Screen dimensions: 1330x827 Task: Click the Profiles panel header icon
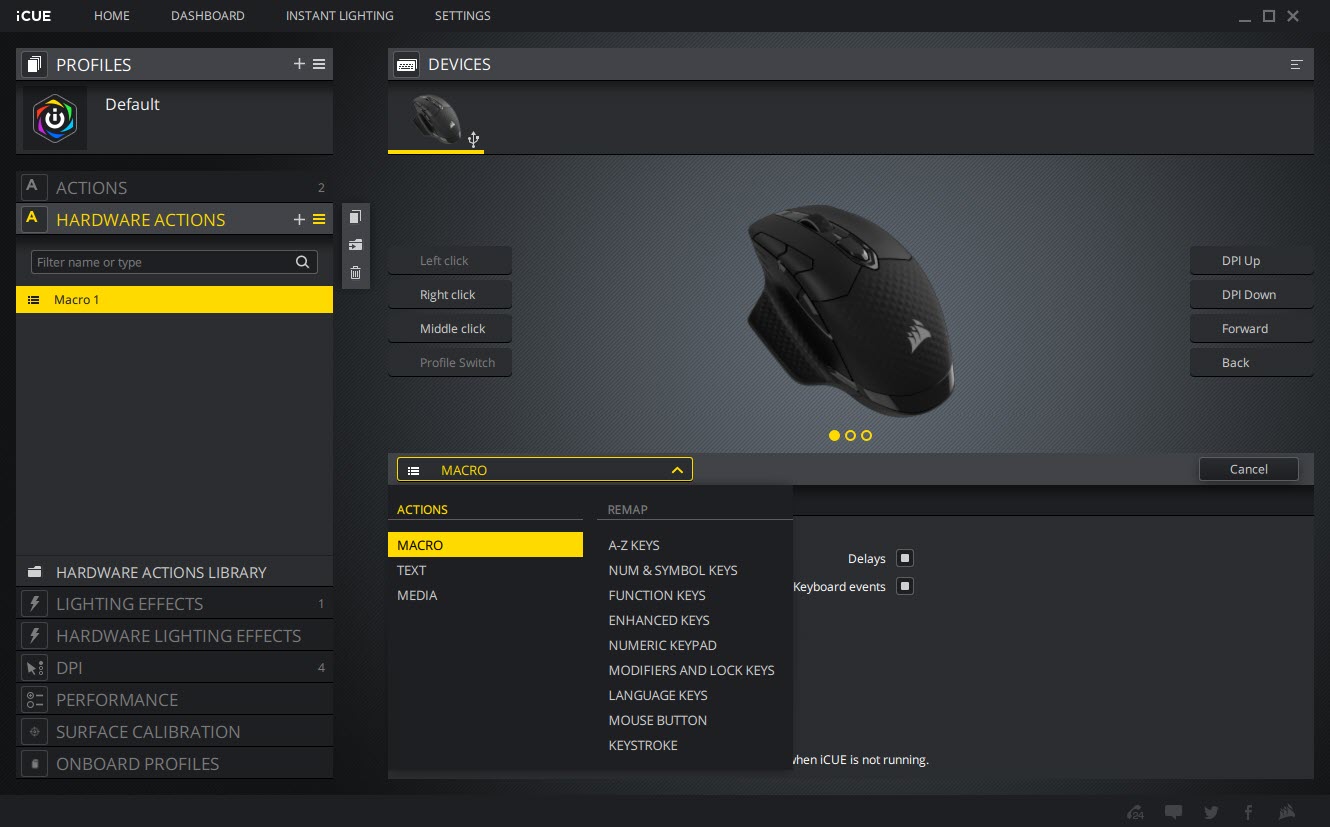pos(35,64)
